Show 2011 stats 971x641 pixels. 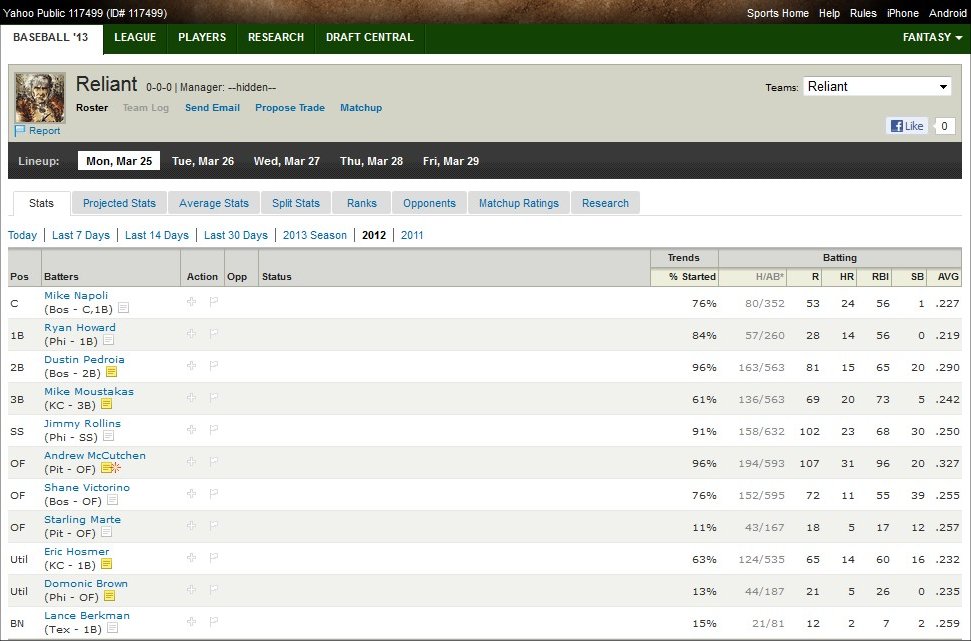tap(412, 235)
